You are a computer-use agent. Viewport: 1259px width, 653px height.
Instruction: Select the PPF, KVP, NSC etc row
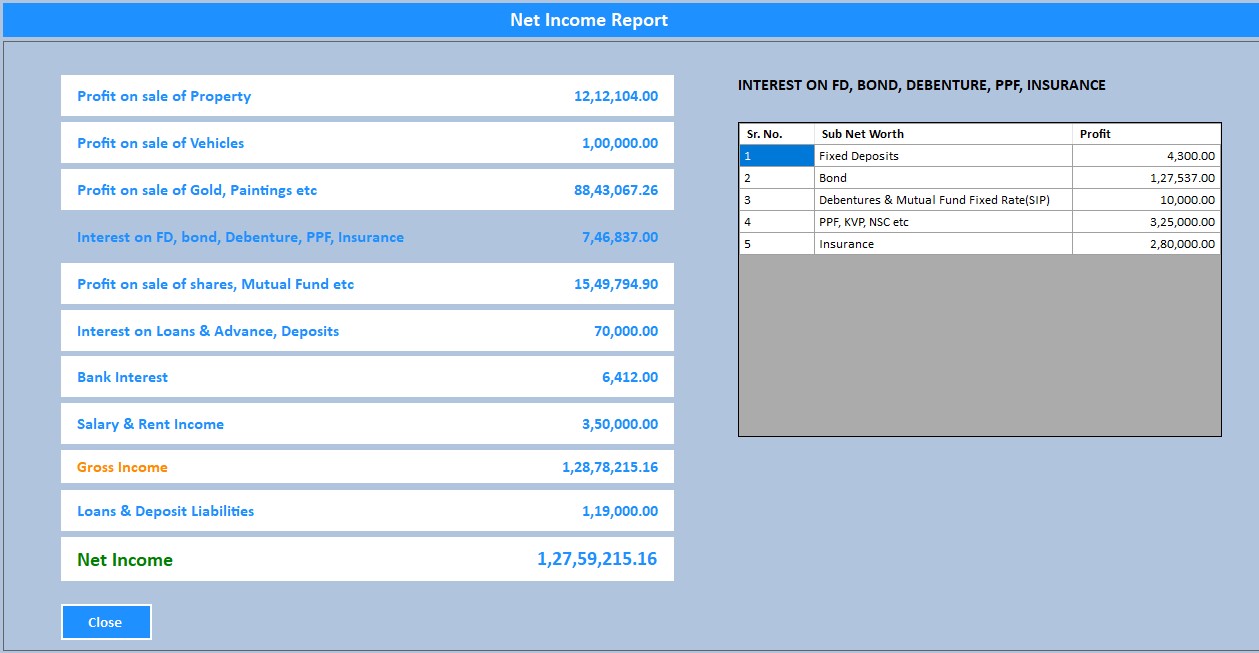942,222
